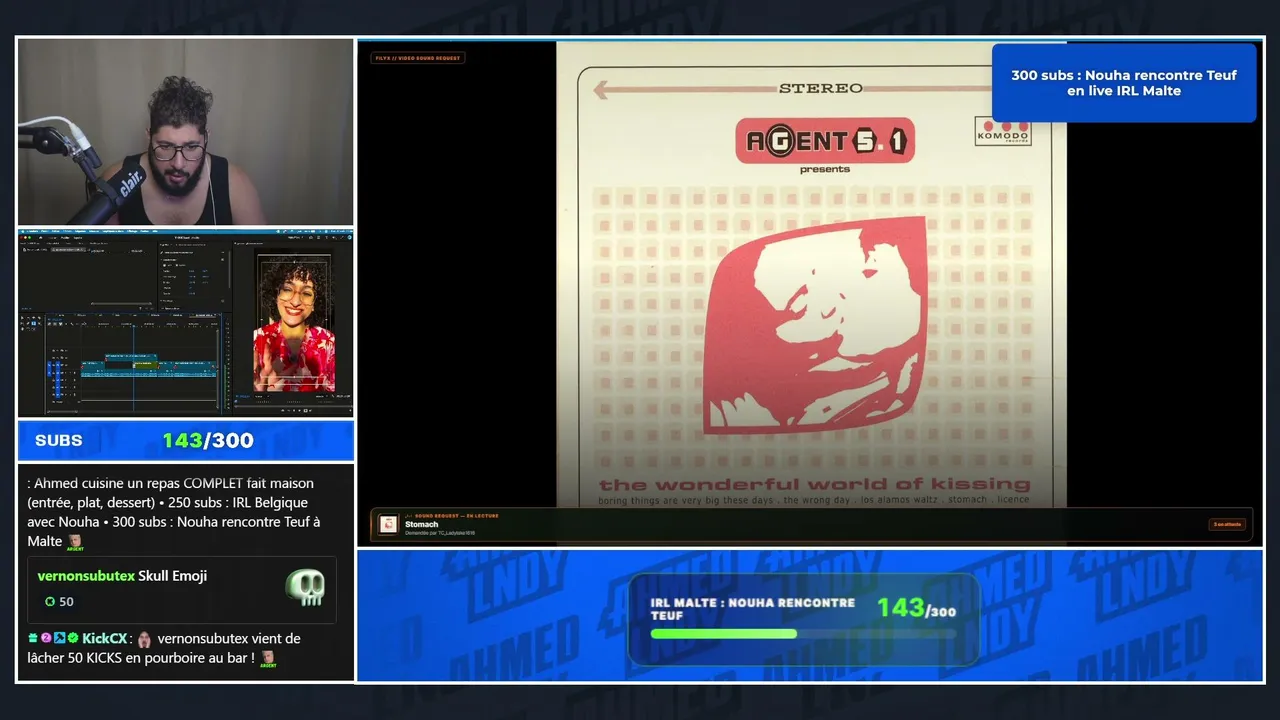1280x720 pixels.
Task: Click the 'STEREO' text on the album cover
Action: (x=820, y=88)
